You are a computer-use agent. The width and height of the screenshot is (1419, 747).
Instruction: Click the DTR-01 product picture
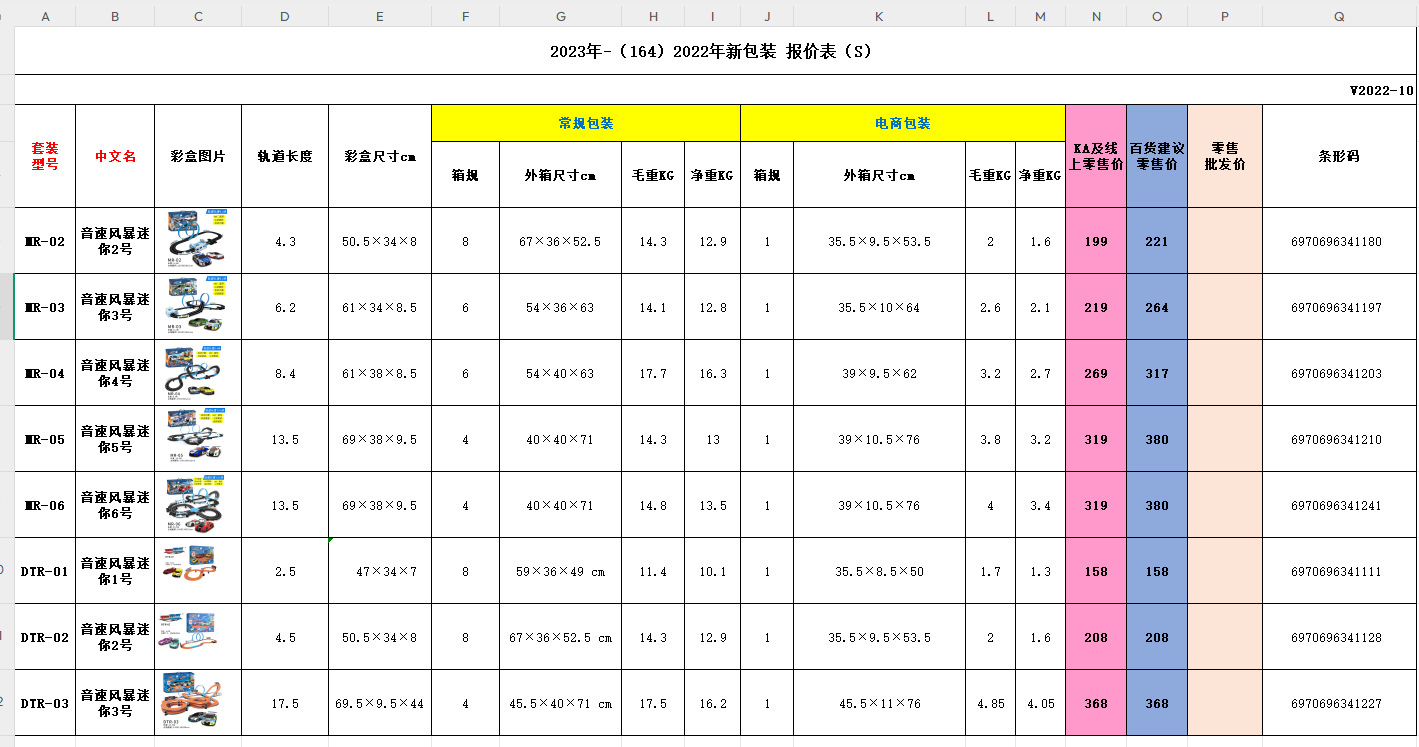197,570
